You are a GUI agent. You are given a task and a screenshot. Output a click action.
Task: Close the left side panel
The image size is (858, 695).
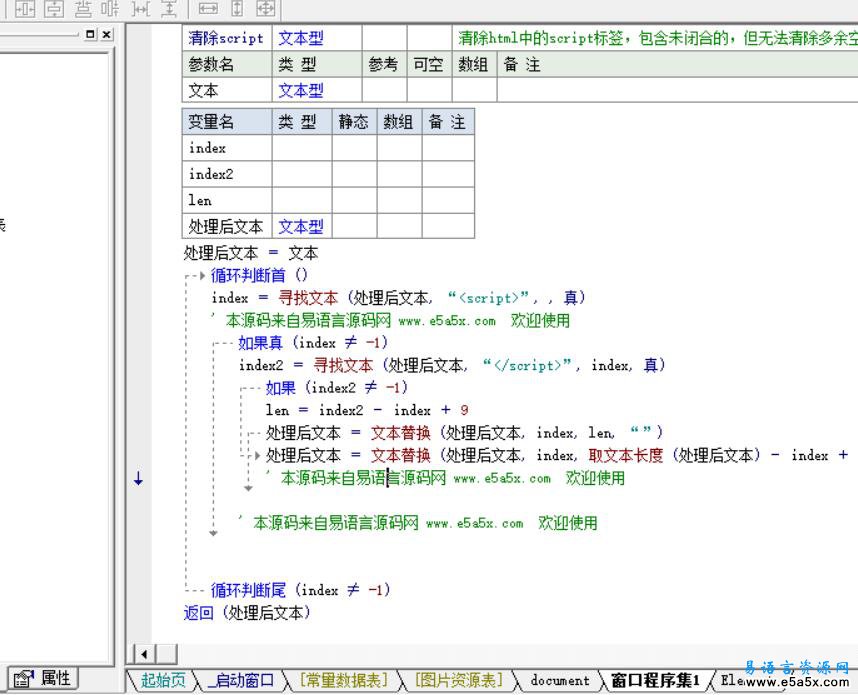click(107, 34)
